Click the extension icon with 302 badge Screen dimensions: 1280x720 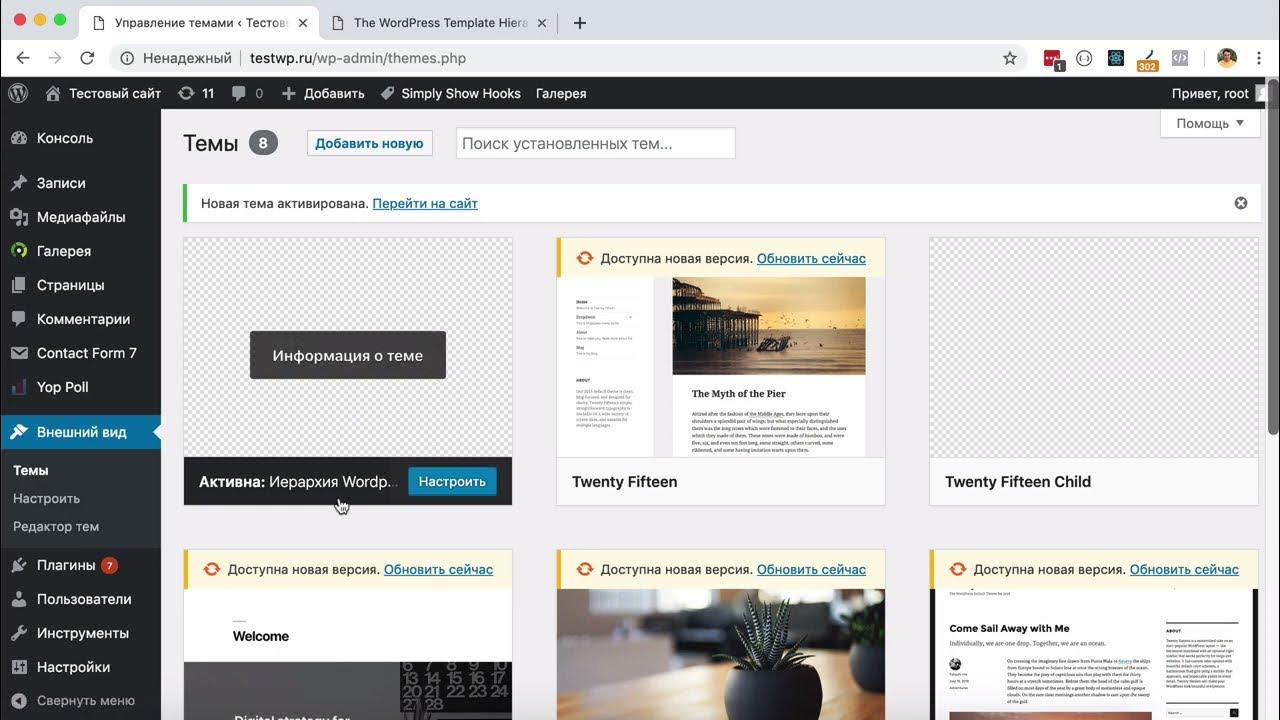pyautogui.click(x=1148, y=60)
